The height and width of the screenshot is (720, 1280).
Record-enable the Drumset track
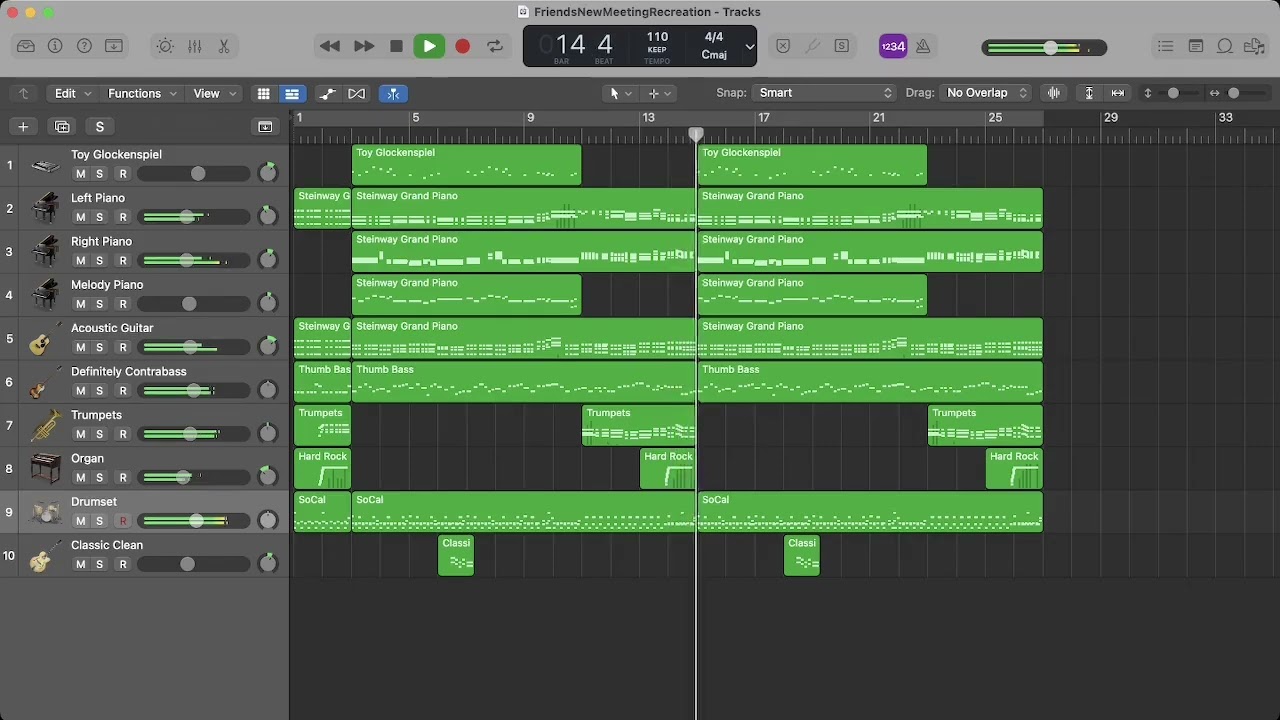click(123, 521)
